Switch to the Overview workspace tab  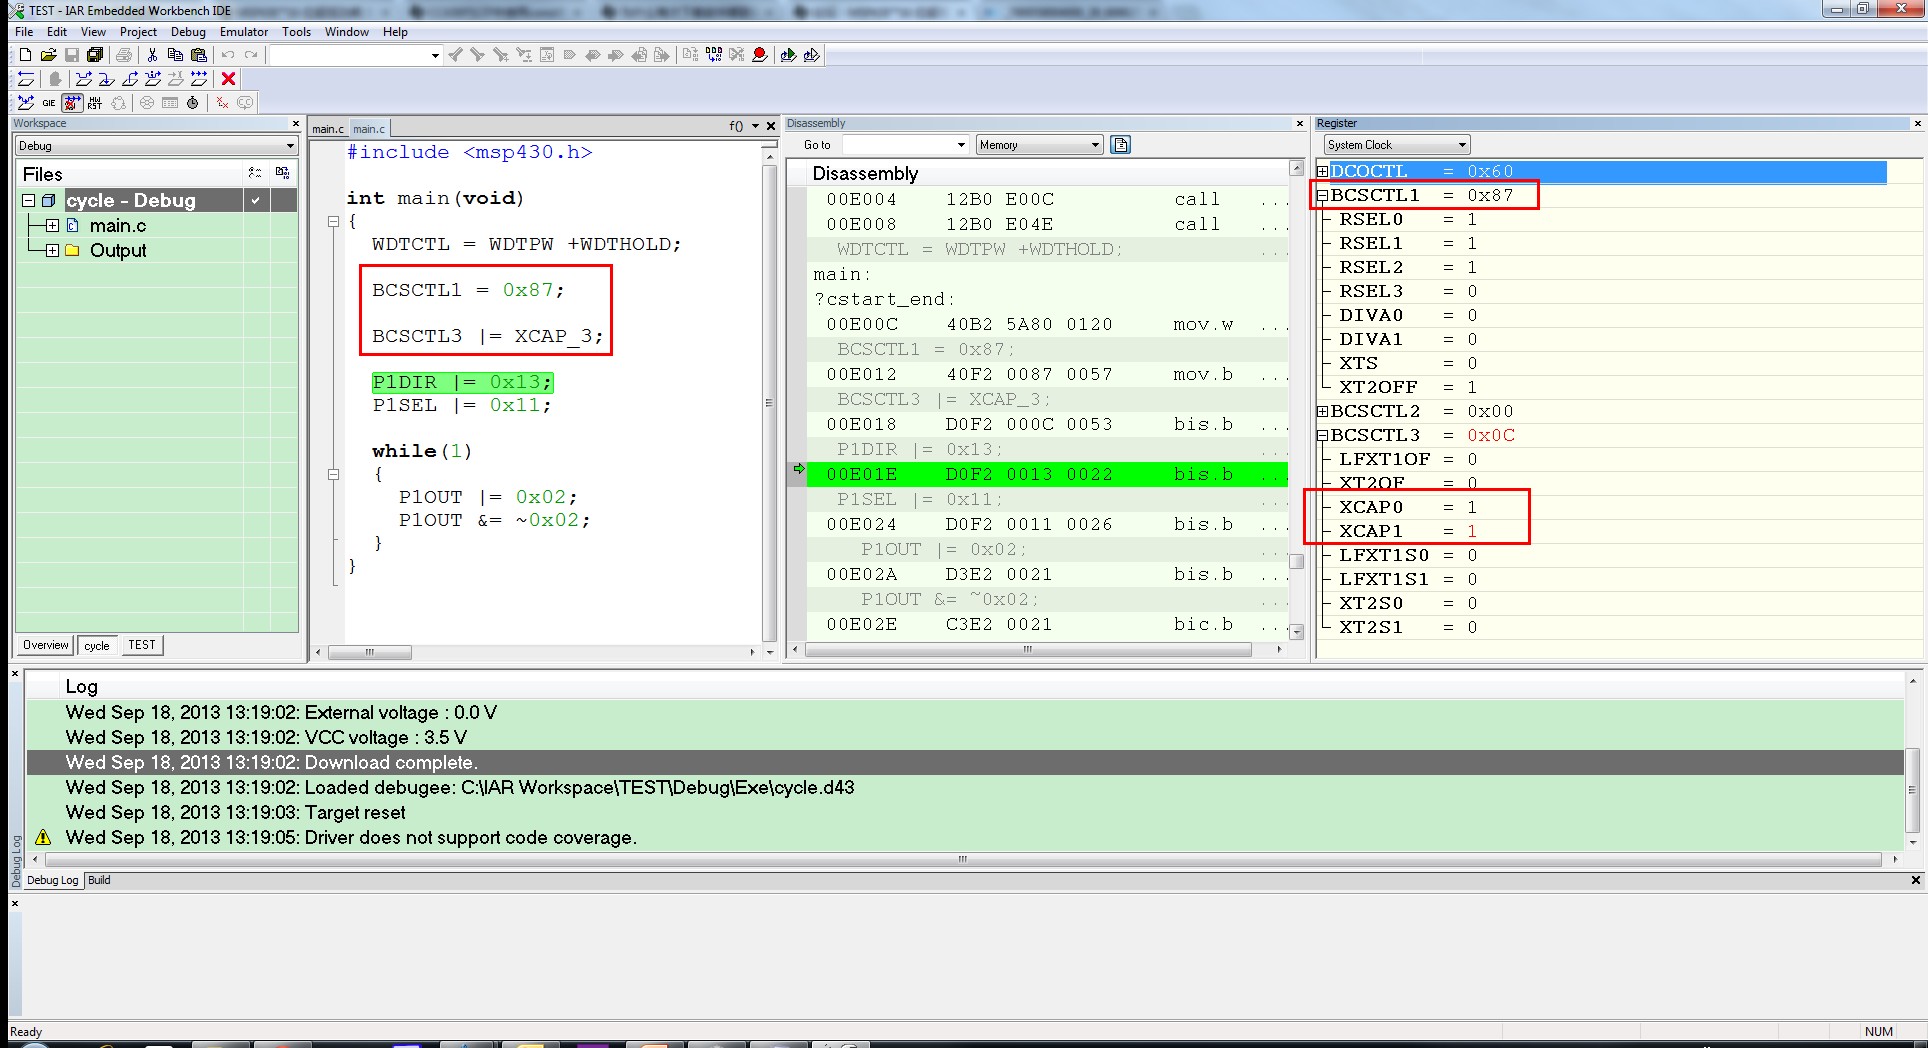pyautogui.click(x=46, y=645)
